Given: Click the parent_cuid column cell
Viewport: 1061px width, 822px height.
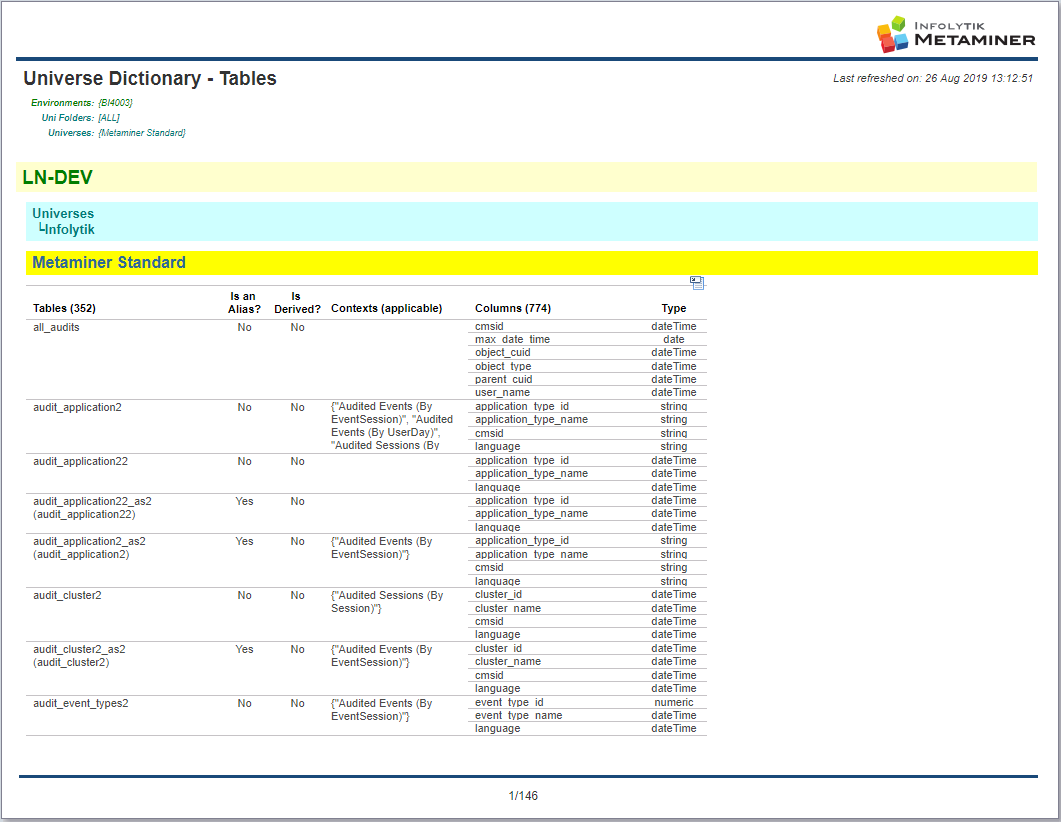Looking at the screenshot, I should [503, 380].
